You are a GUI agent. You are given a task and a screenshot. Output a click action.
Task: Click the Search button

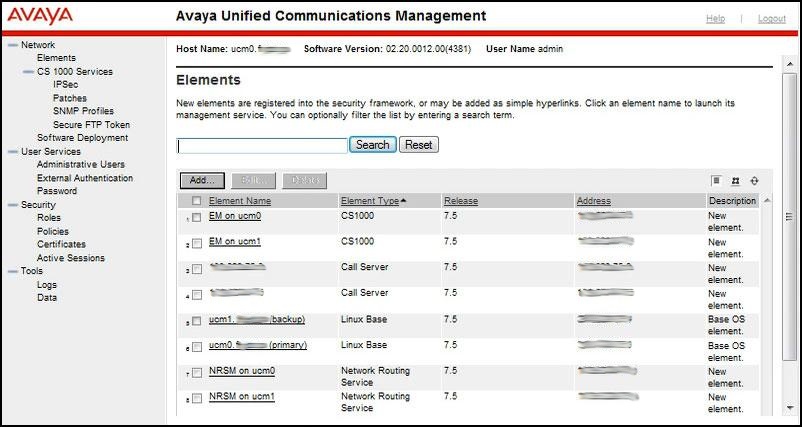[x=372, y=145]
